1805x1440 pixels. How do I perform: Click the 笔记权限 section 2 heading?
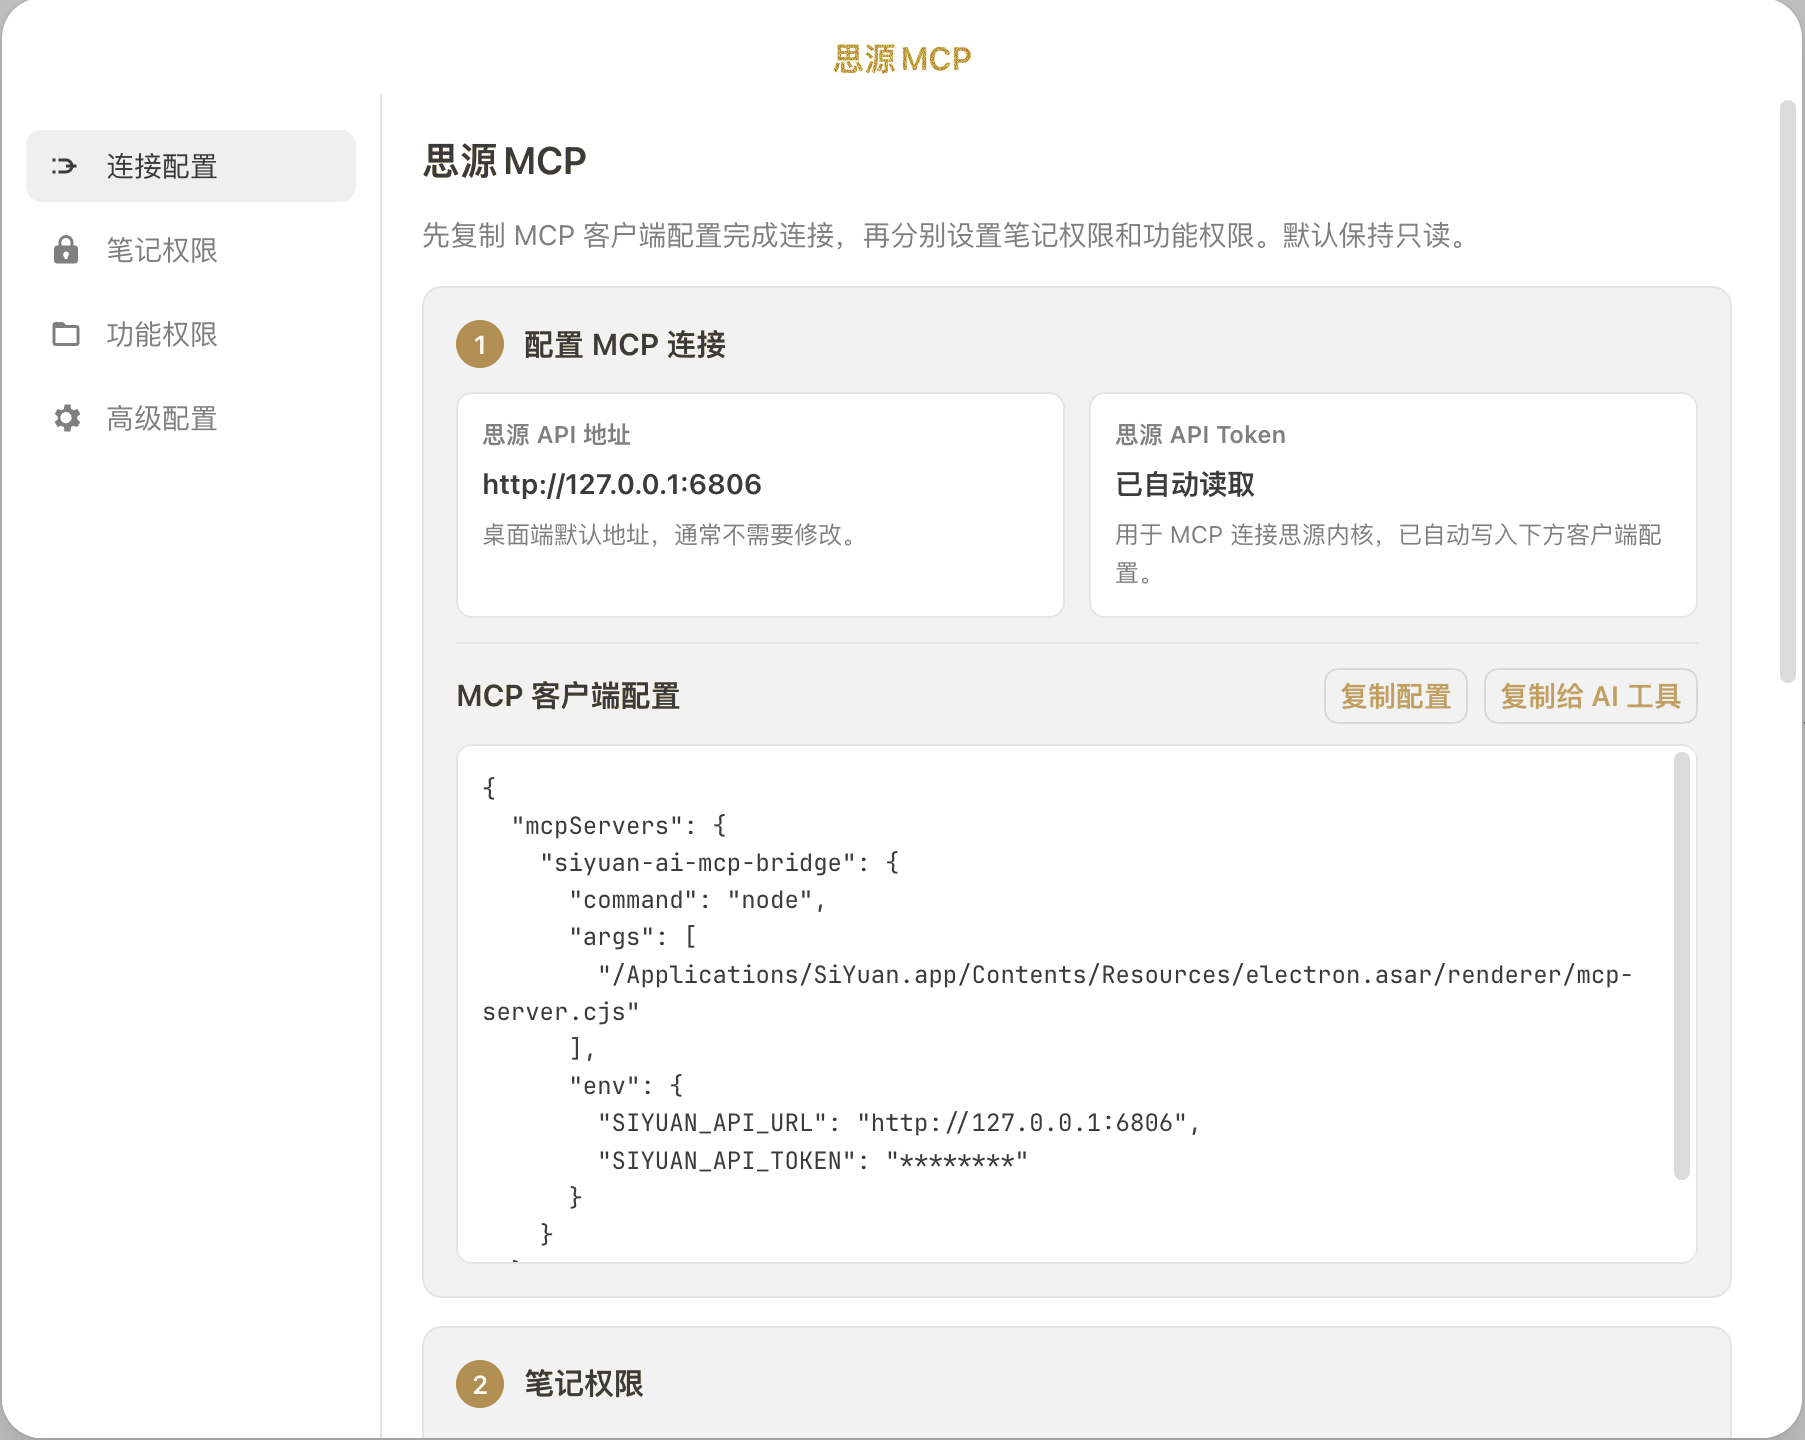click(584, 1384)
